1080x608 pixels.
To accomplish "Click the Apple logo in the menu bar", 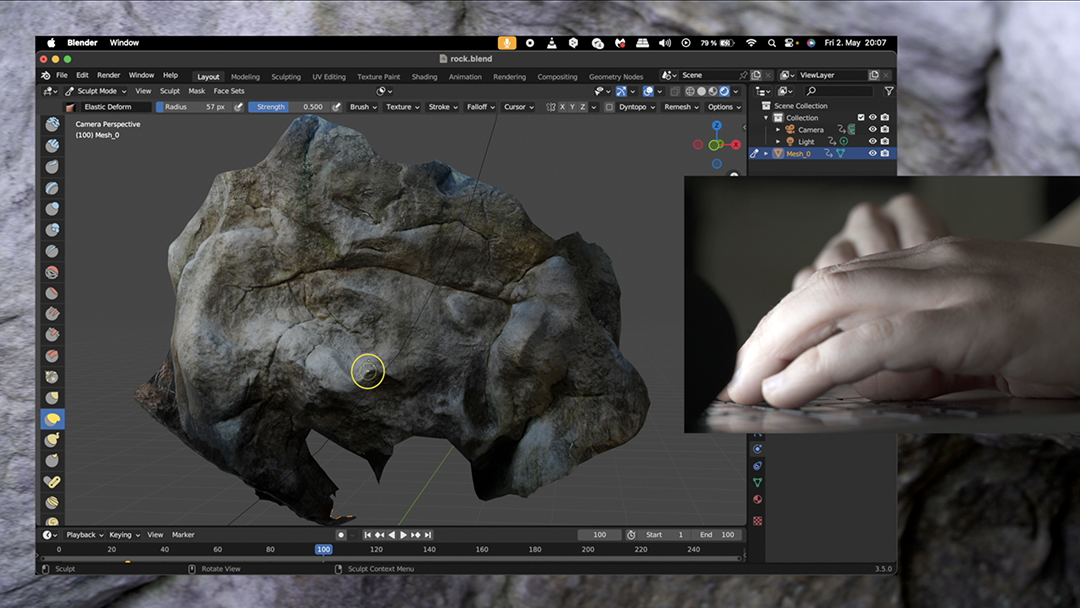I will pyautogui.click(x=51, y=43).
